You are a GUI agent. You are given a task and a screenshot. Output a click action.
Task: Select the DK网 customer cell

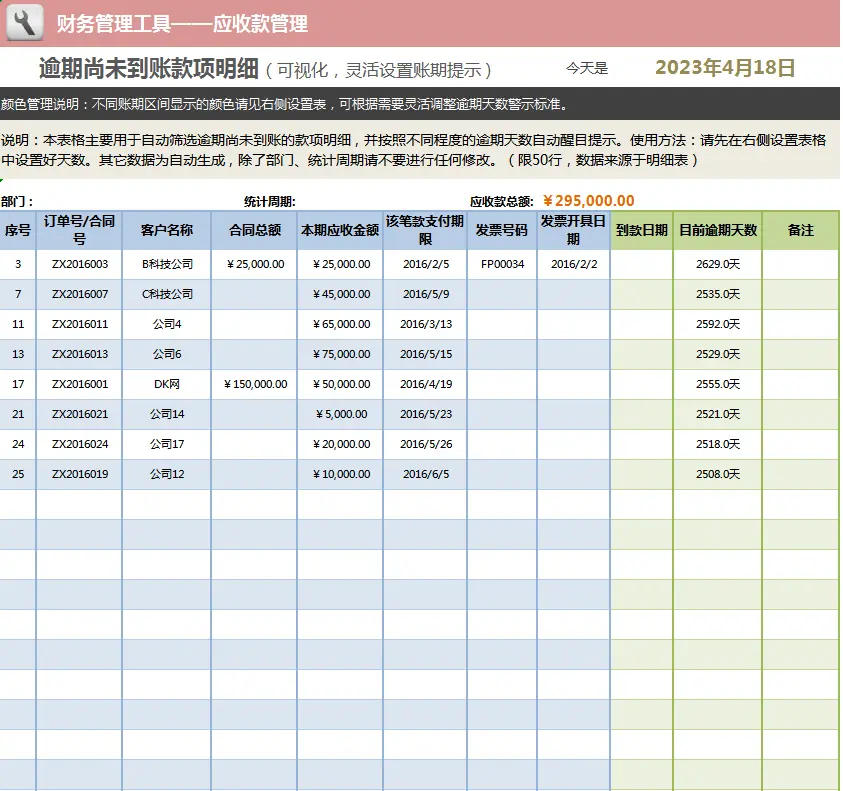[x=166, y=385]
